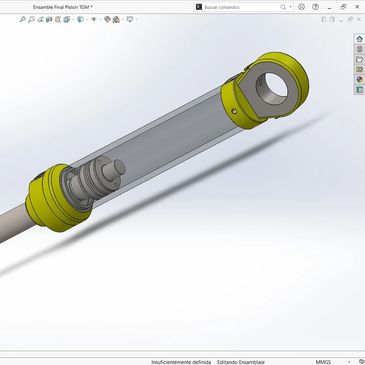Expand the Apply Scene dropdown arrow

click(x=122, y=20)
